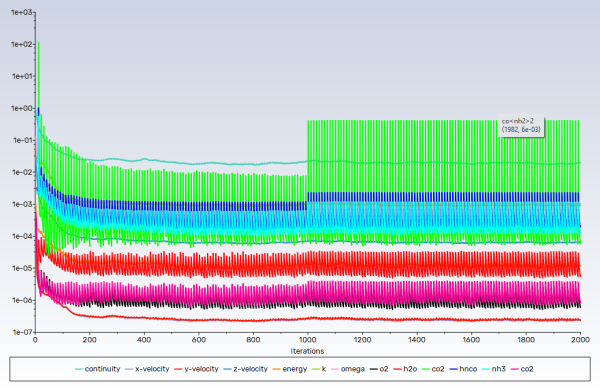Click the 1e+03 y-axis tick label
Viewport: 600px width, 392px height.
(x=22, y=12)
